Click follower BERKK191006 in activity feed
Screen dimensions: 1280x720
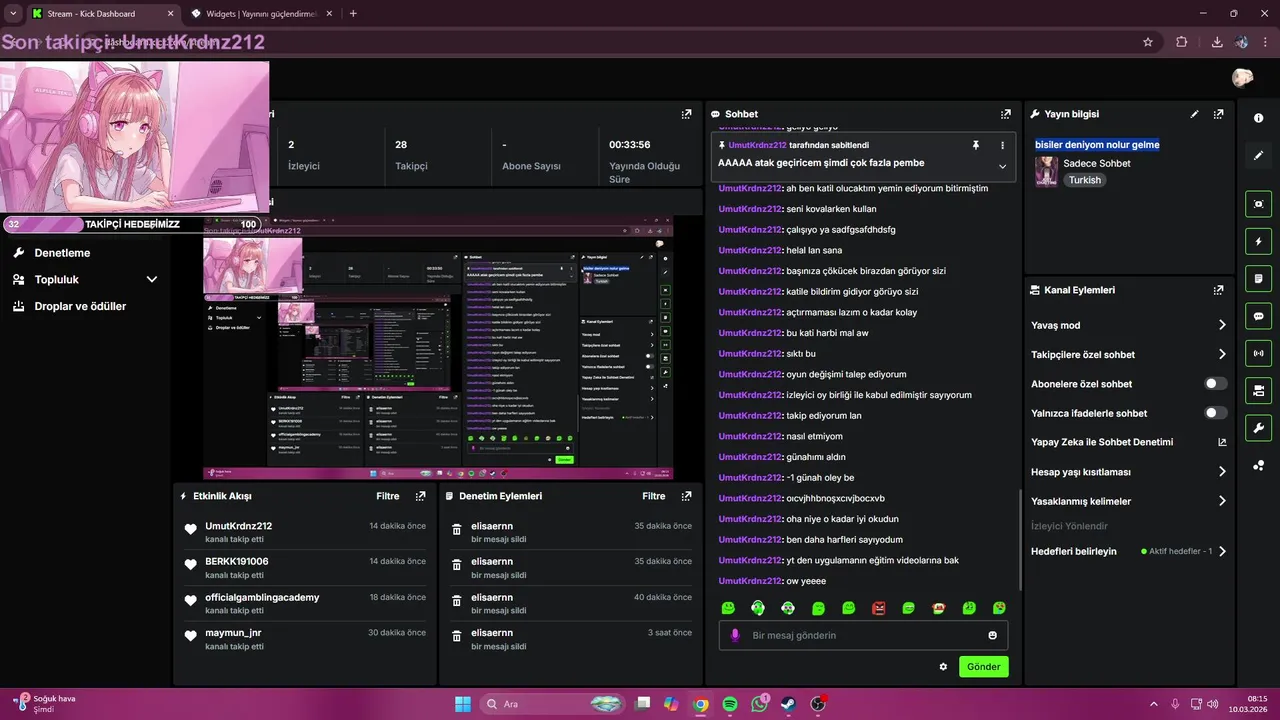coord(237,561)
